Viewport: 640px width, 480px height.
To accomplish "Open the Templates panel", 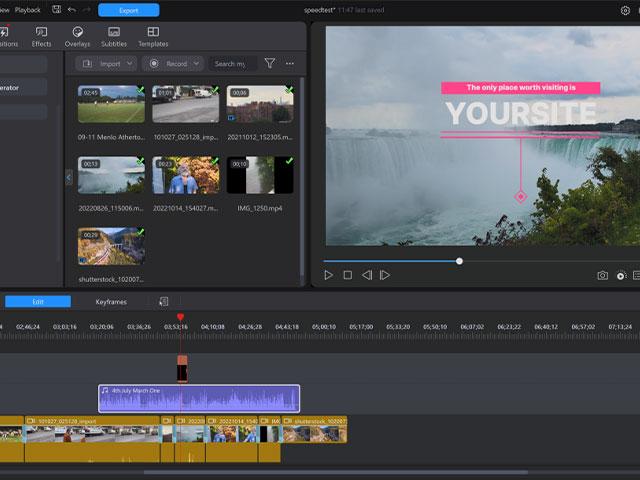I will coord(153,37).
